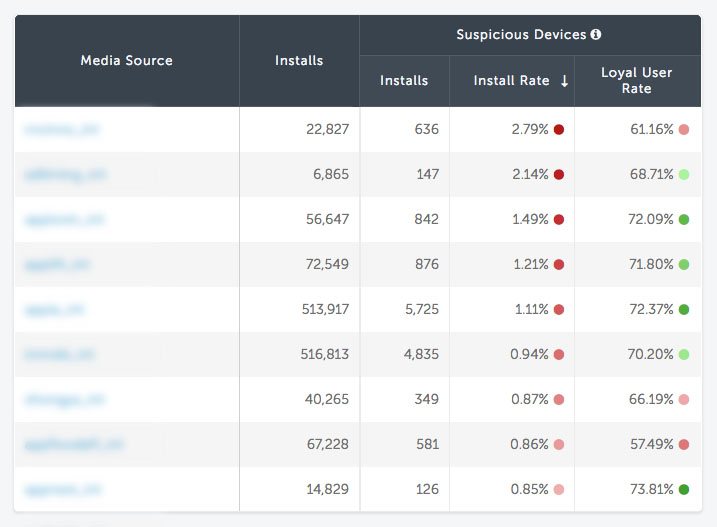Click the green dot next to 68.71%
The image size is (717, 527).
tap(684, 174)
